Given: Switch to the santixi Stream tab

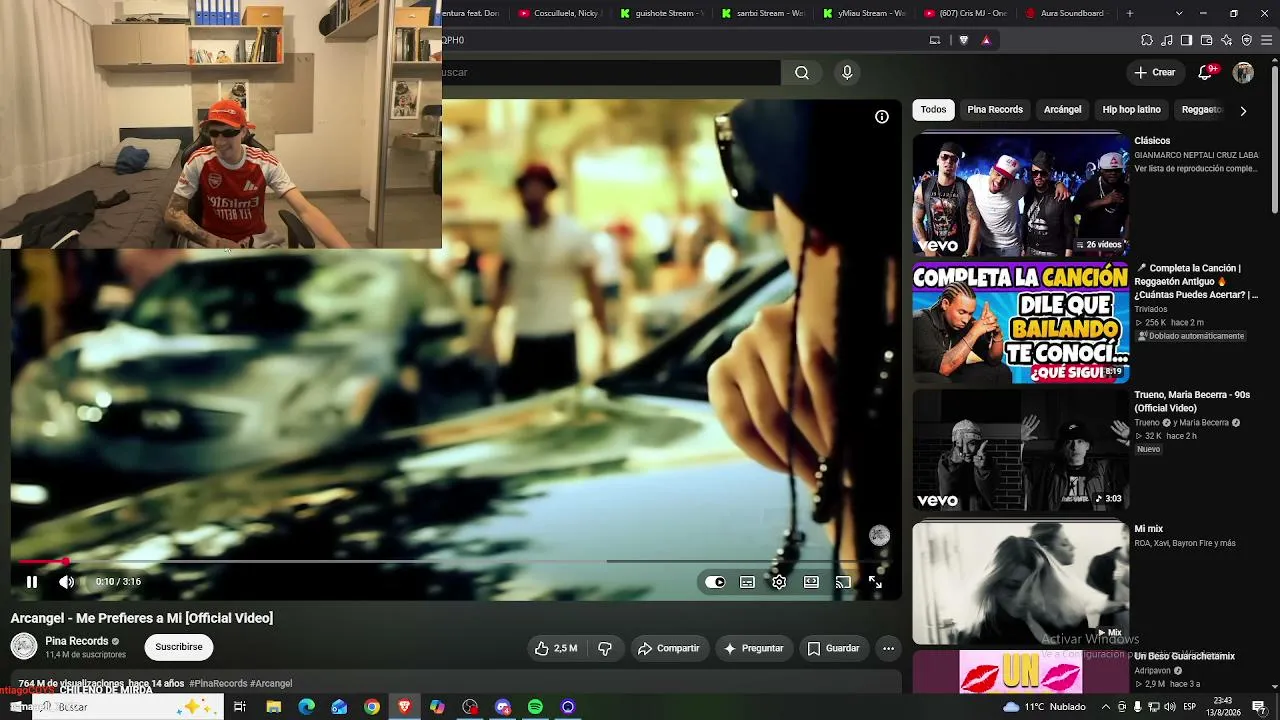Looking at the screenshot, I should click(x=762, y=14).
